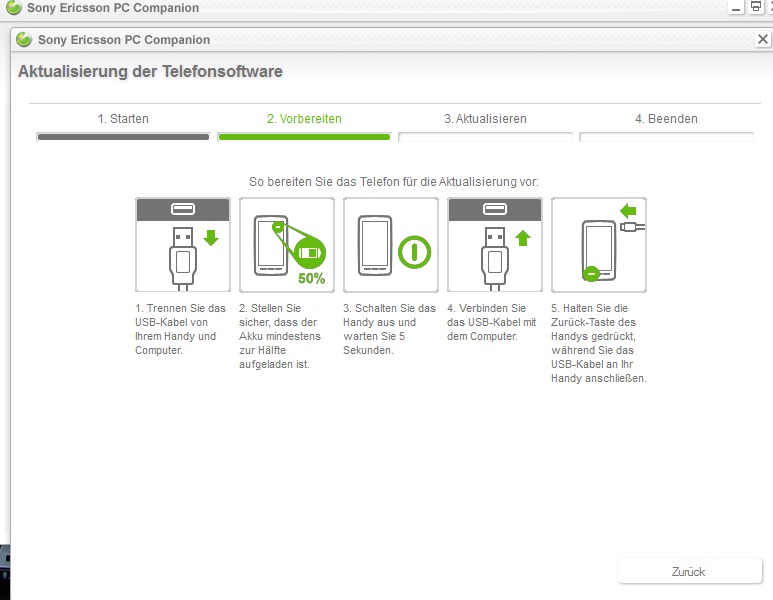Click text 'Trennen Sie das USB-Kabel'
Screen dimensions: 773x600
[x=180, y=315]
